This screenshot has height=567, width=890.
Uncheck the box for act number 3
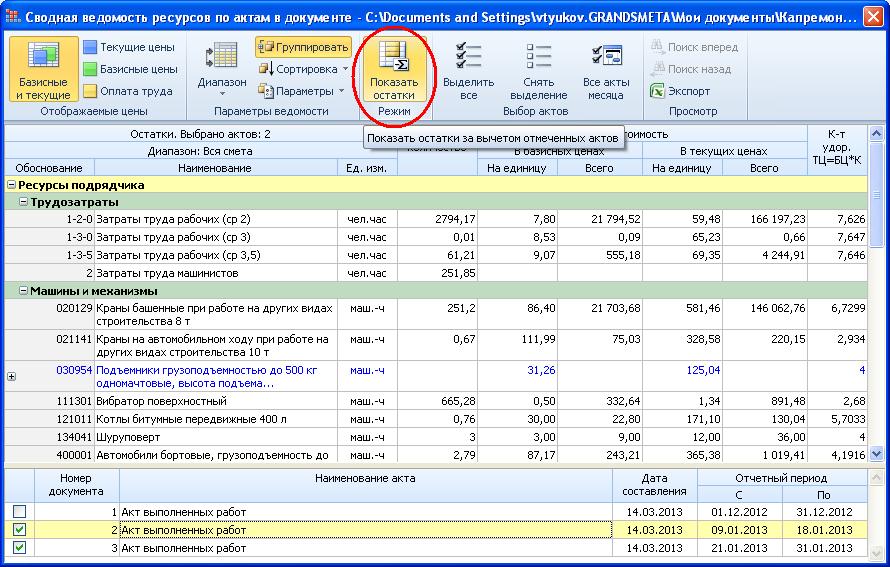[x=20, y=548]
